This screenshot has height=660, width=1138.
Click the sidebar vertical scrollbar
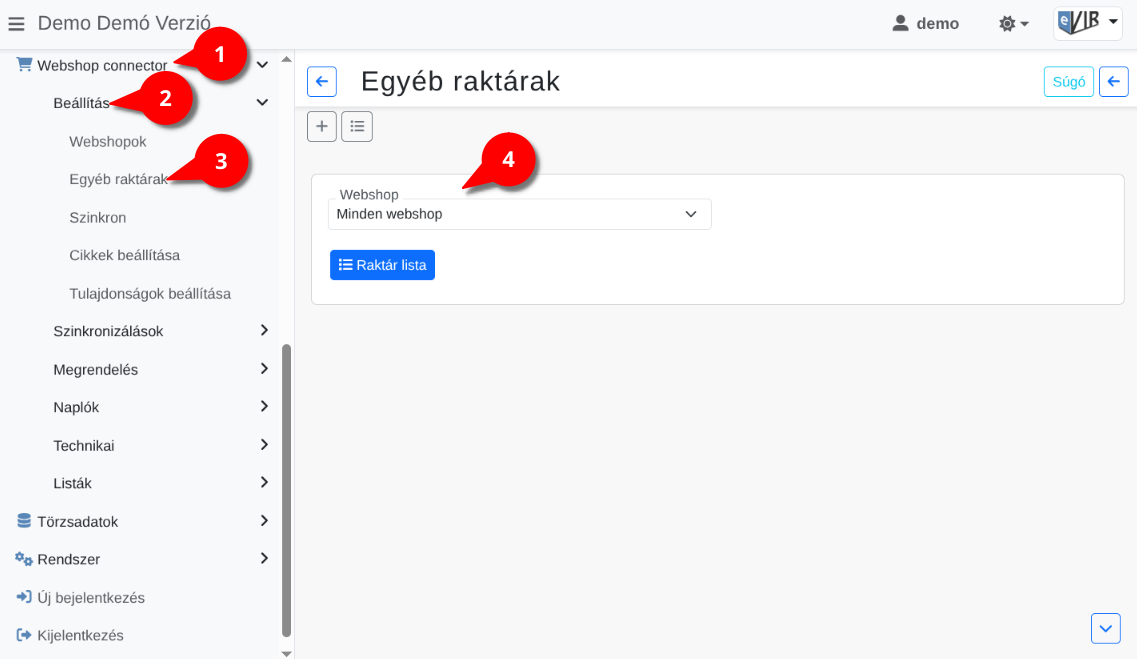287,490
